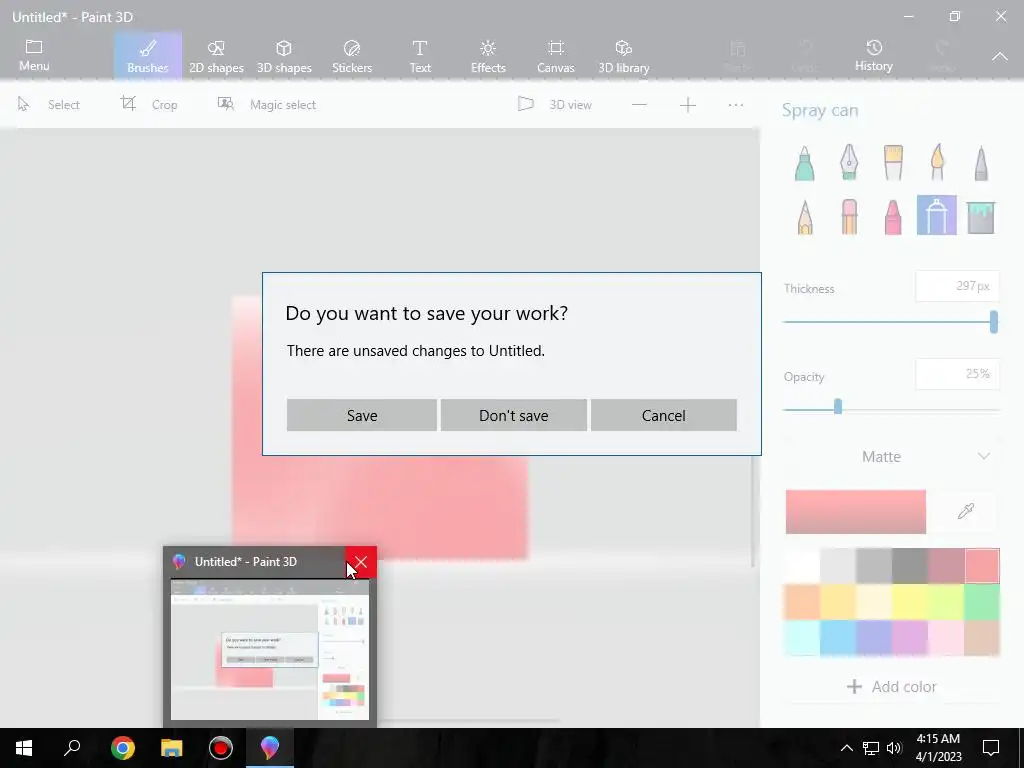
Task: Open File Explorer from the taskbar
Action: click(x=172, y=748)
